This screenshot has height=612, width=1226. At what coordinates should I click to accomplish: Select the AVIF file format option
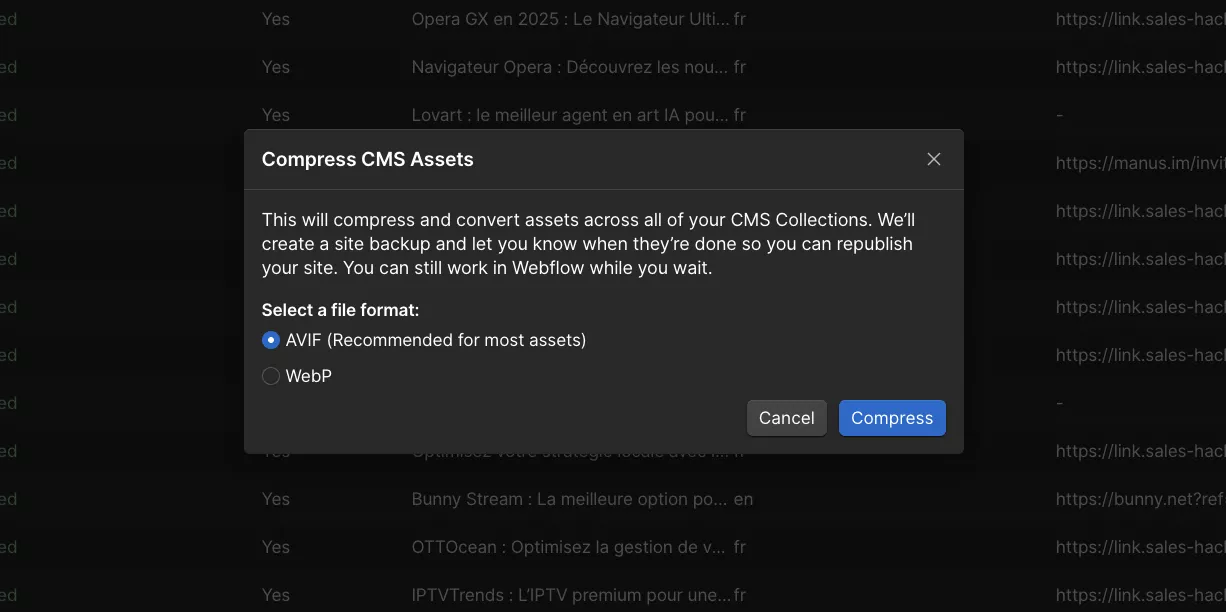click(270, 340)
